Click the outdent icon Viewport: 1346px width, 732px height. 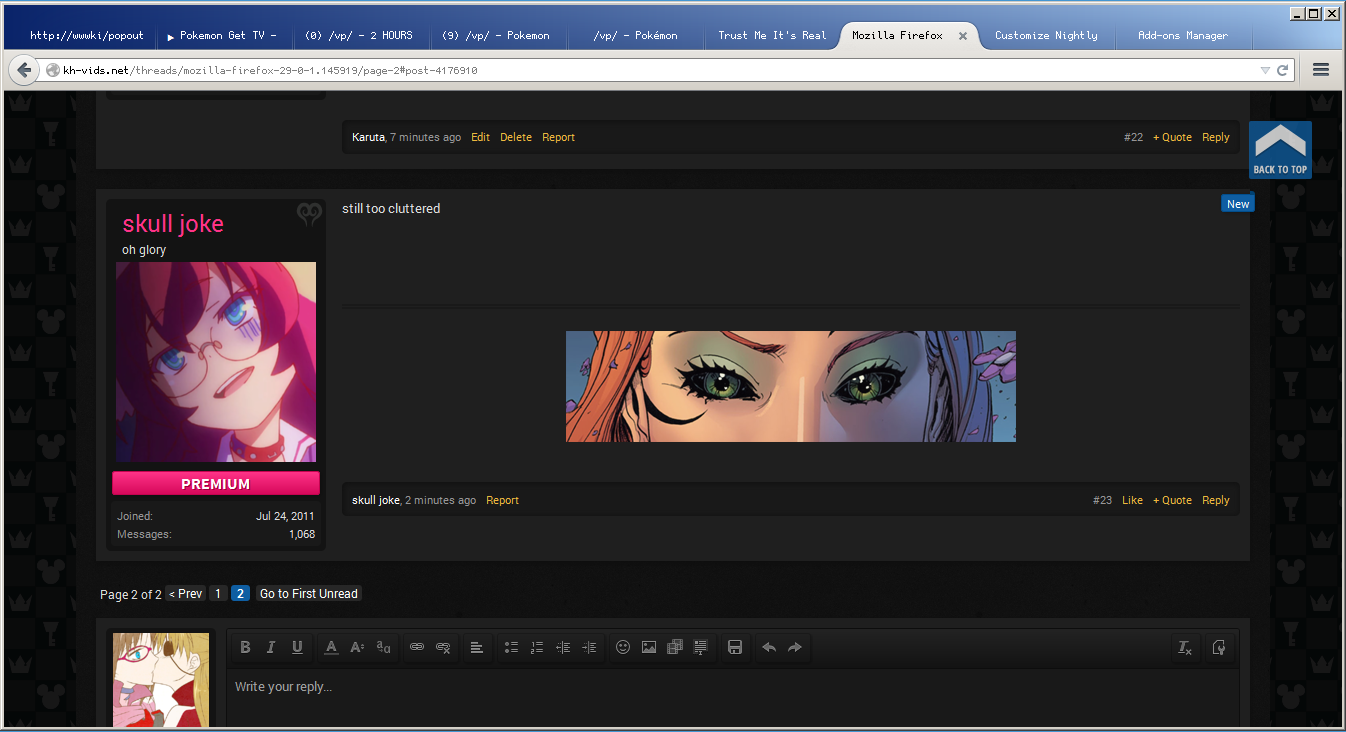point(563,647)
